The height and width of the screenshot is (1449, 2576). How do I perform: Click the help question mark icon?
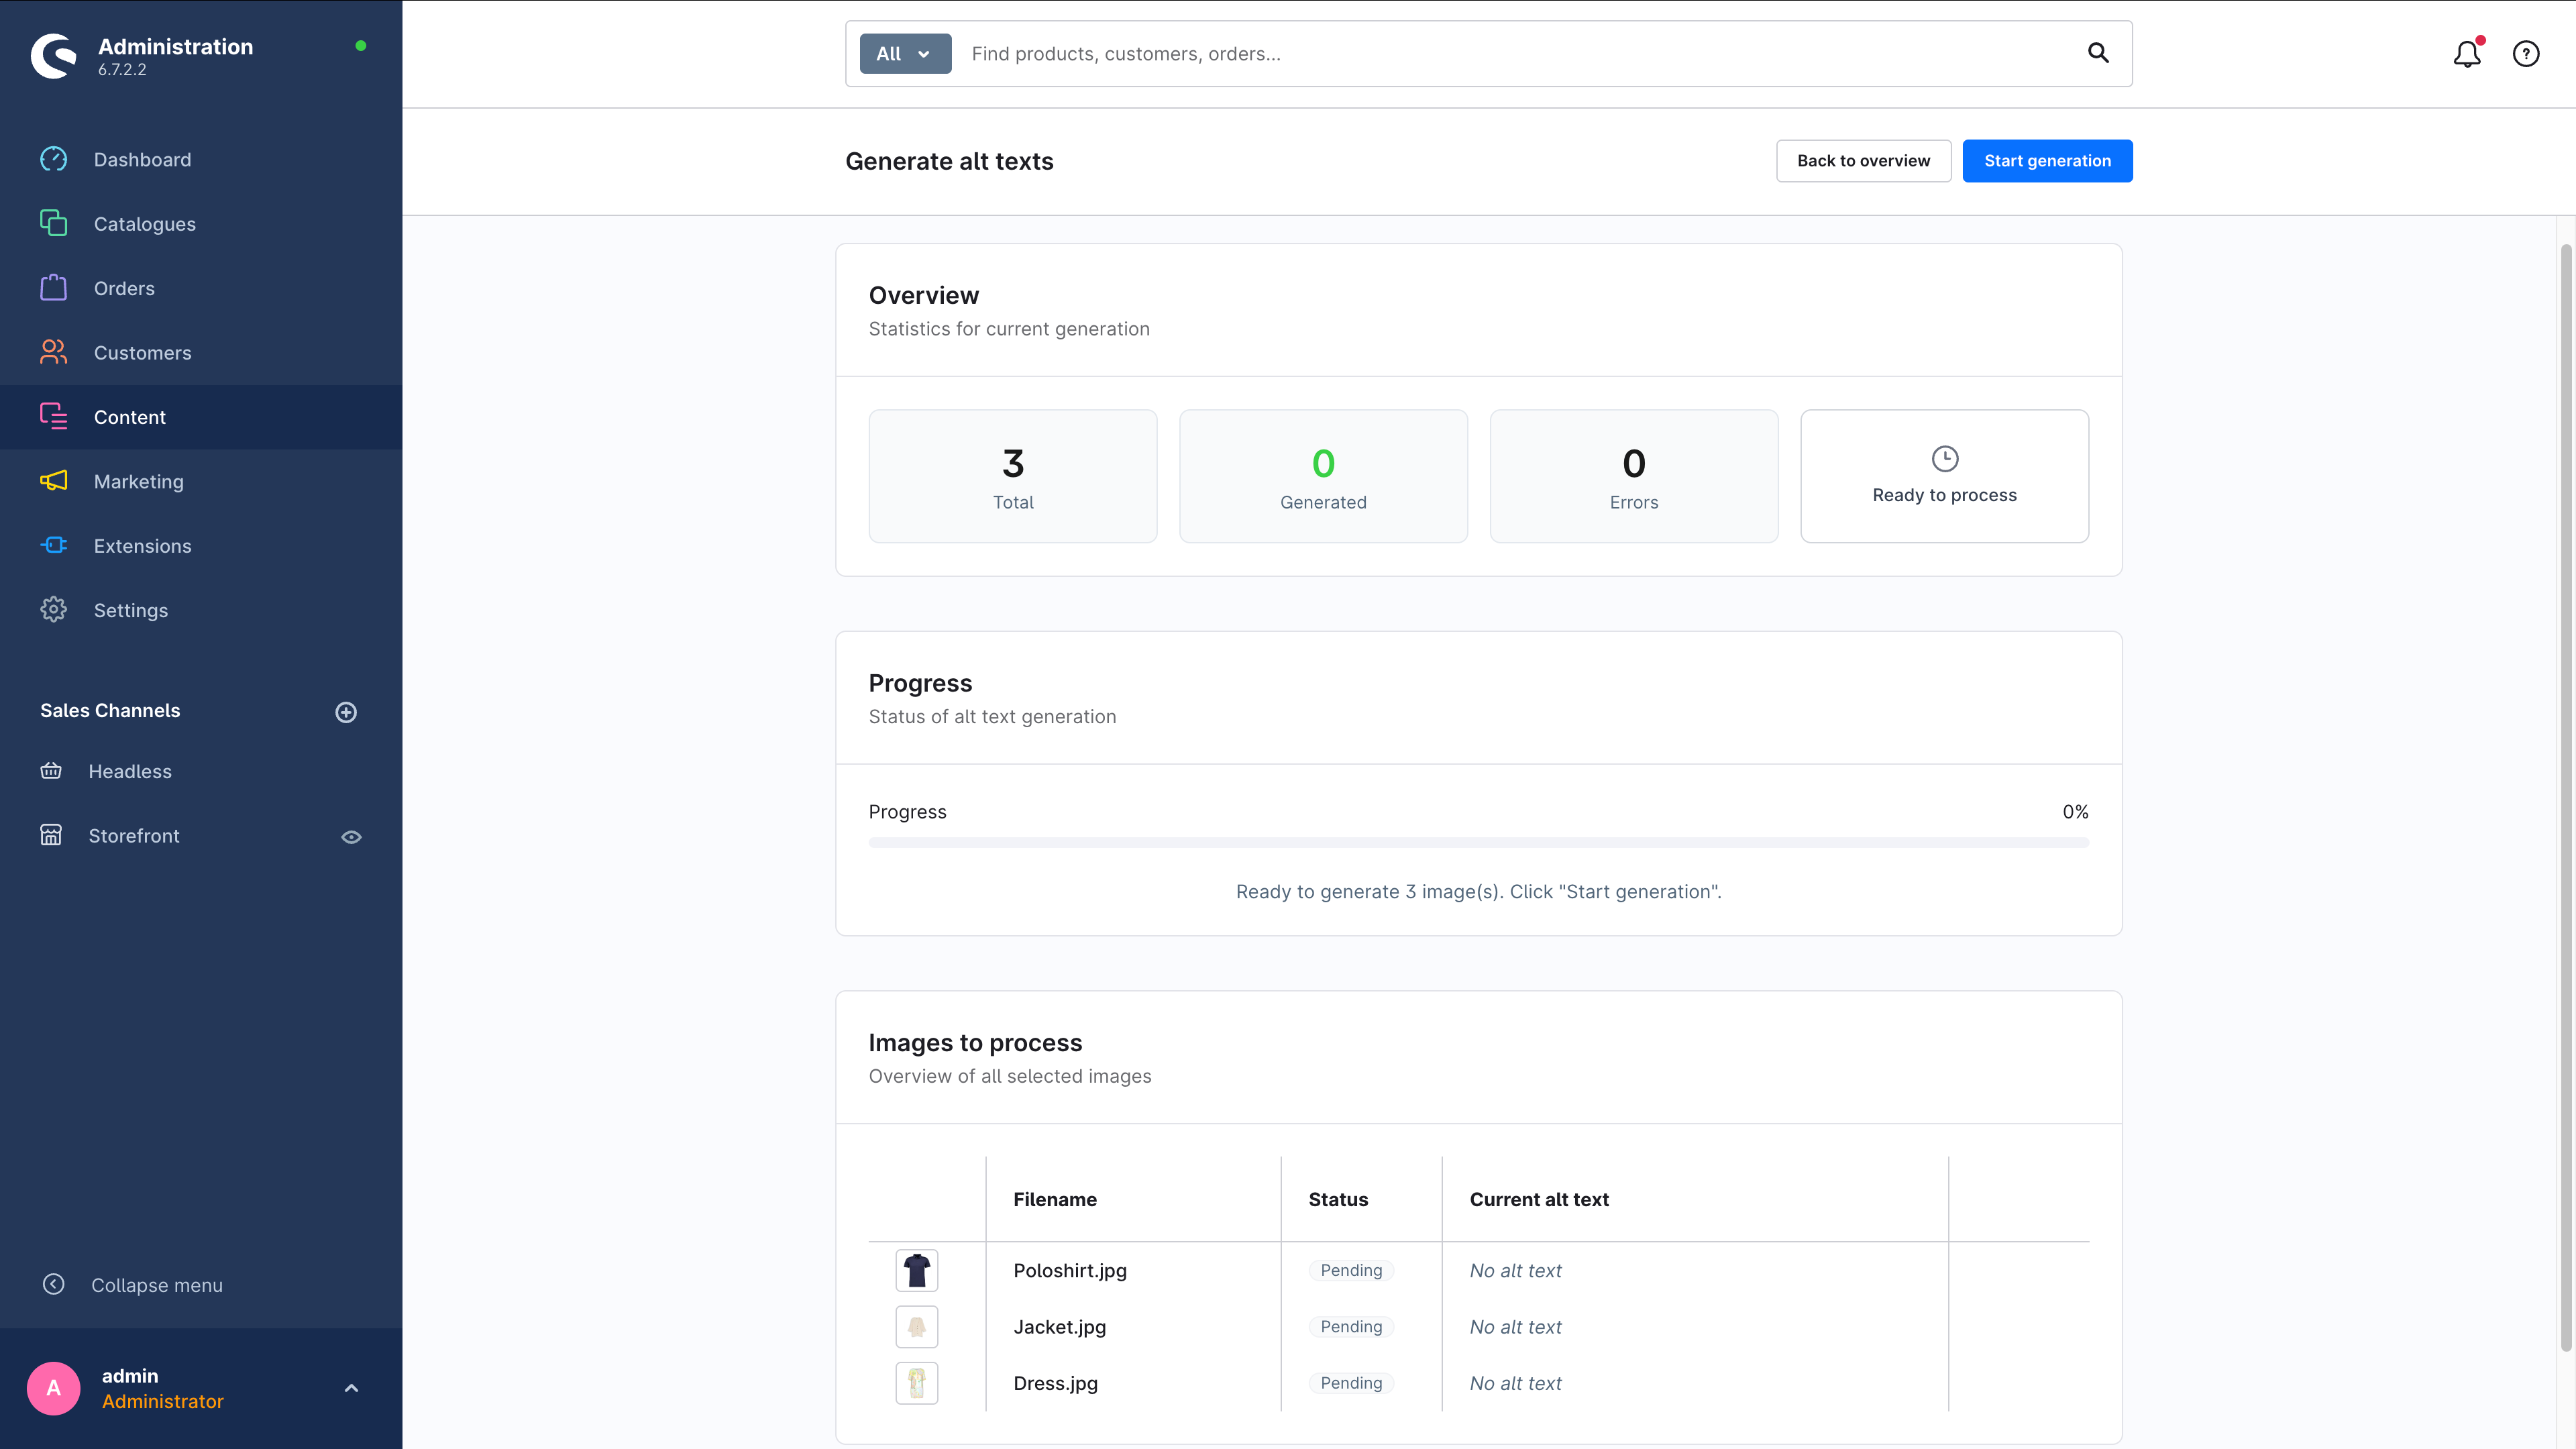[x=2525, y=54]
